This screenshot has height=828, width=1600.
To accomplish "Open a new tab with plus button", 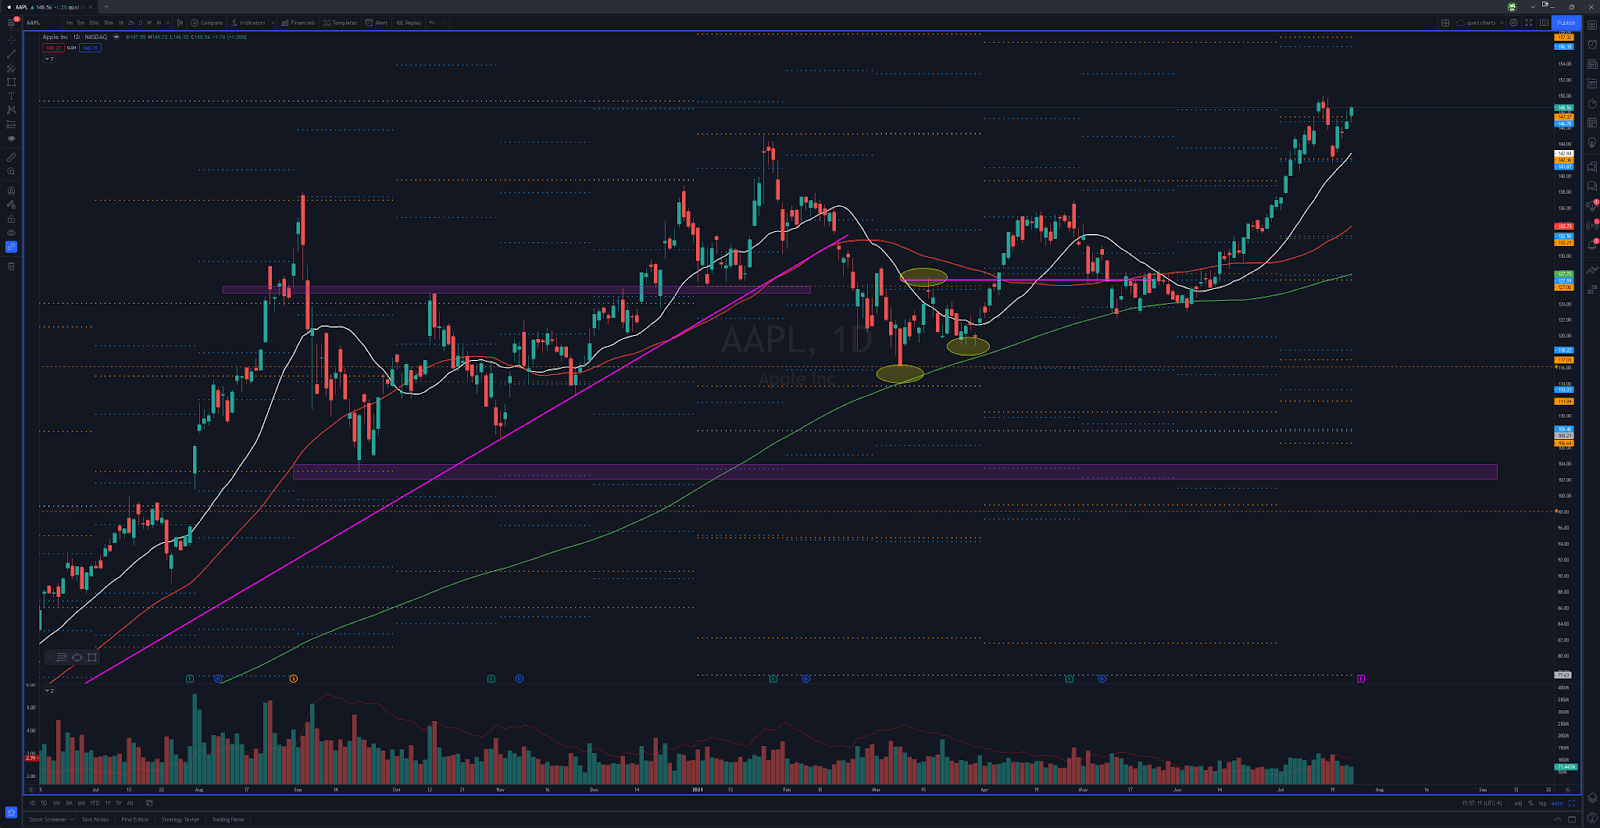I will [x=106, y=7].
